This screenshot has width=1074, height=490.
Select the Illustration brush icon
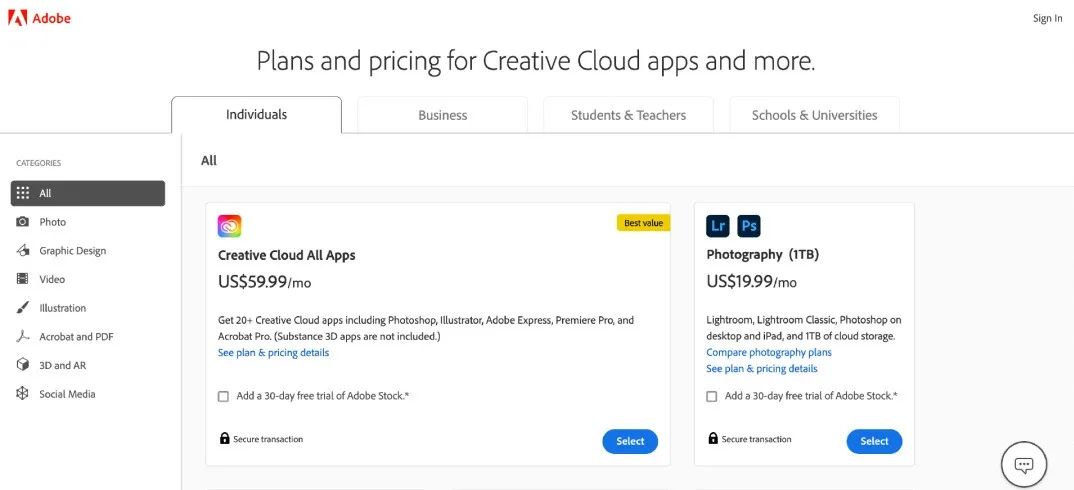(x=22, y=308)
